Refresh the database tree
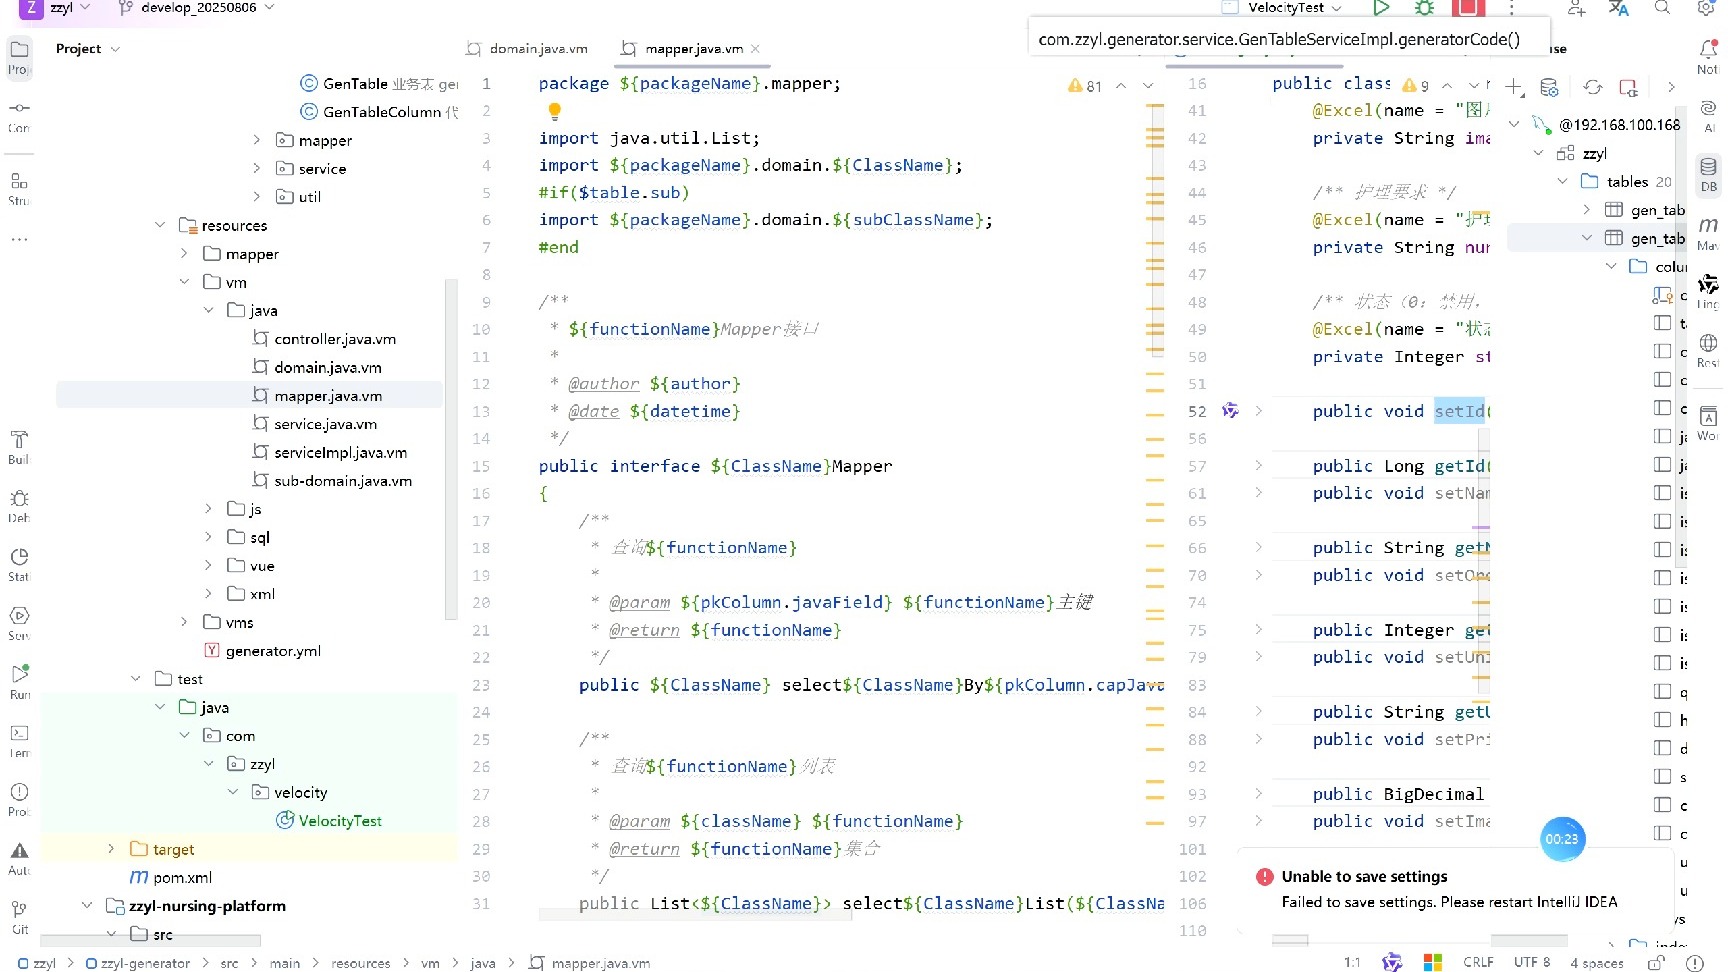 point(1592,88)
